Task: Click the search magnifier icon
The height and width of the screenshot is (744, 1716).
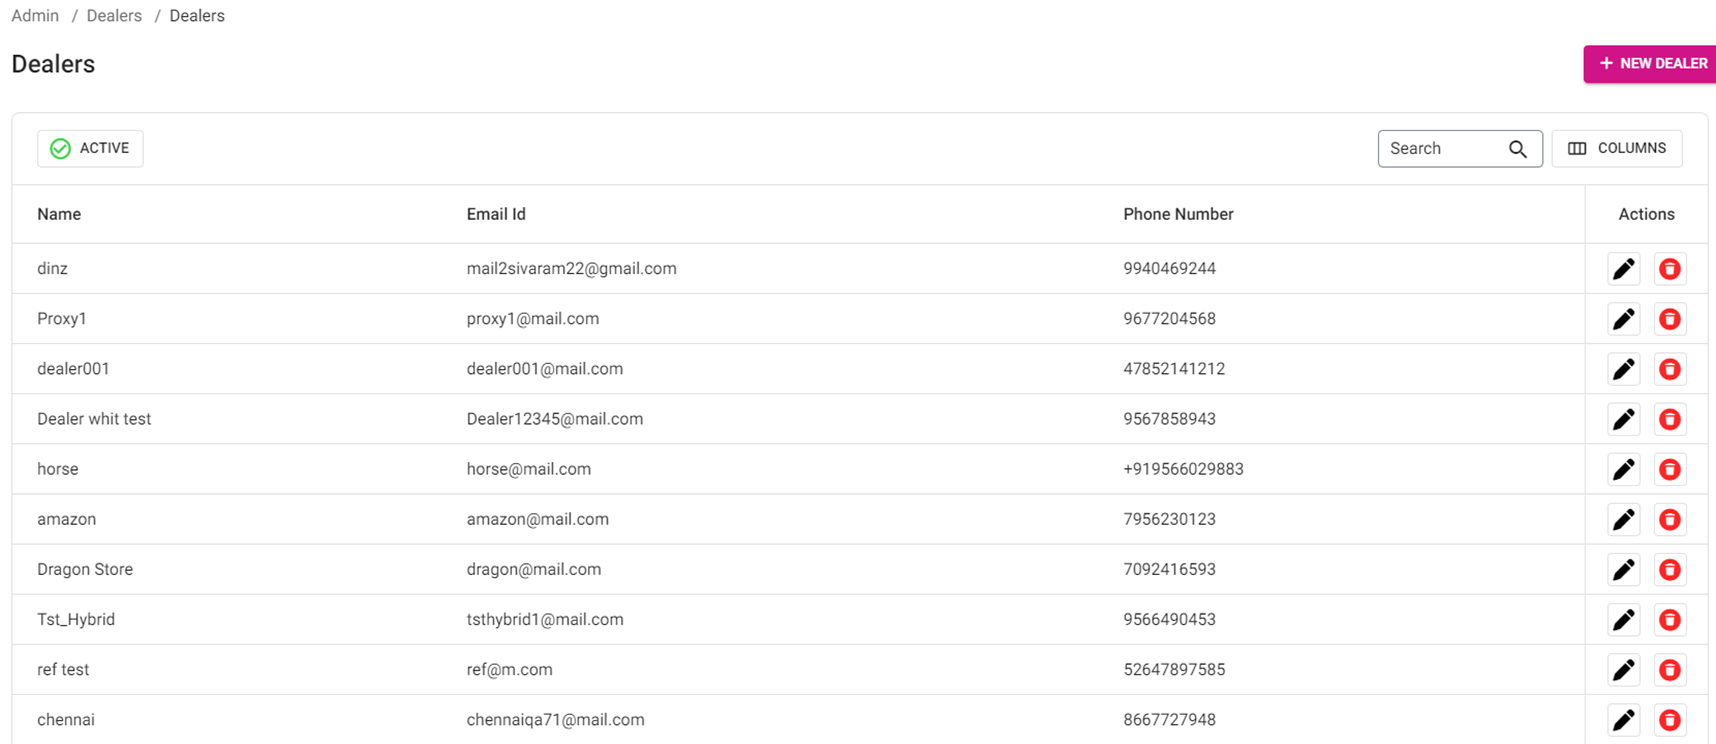Action: (x=1517, y=149)
